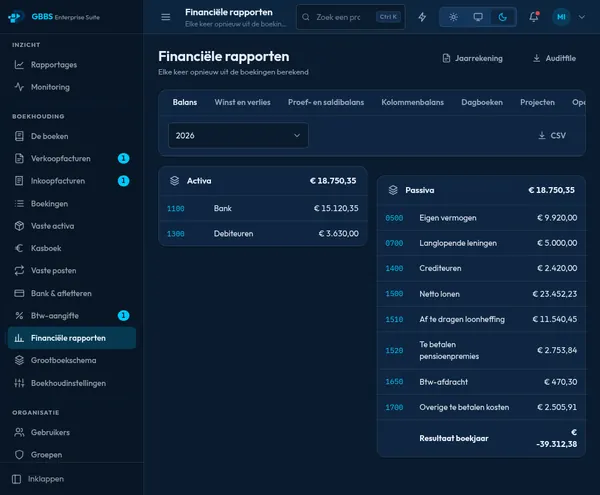Focus the search field

tap(351, 17)
